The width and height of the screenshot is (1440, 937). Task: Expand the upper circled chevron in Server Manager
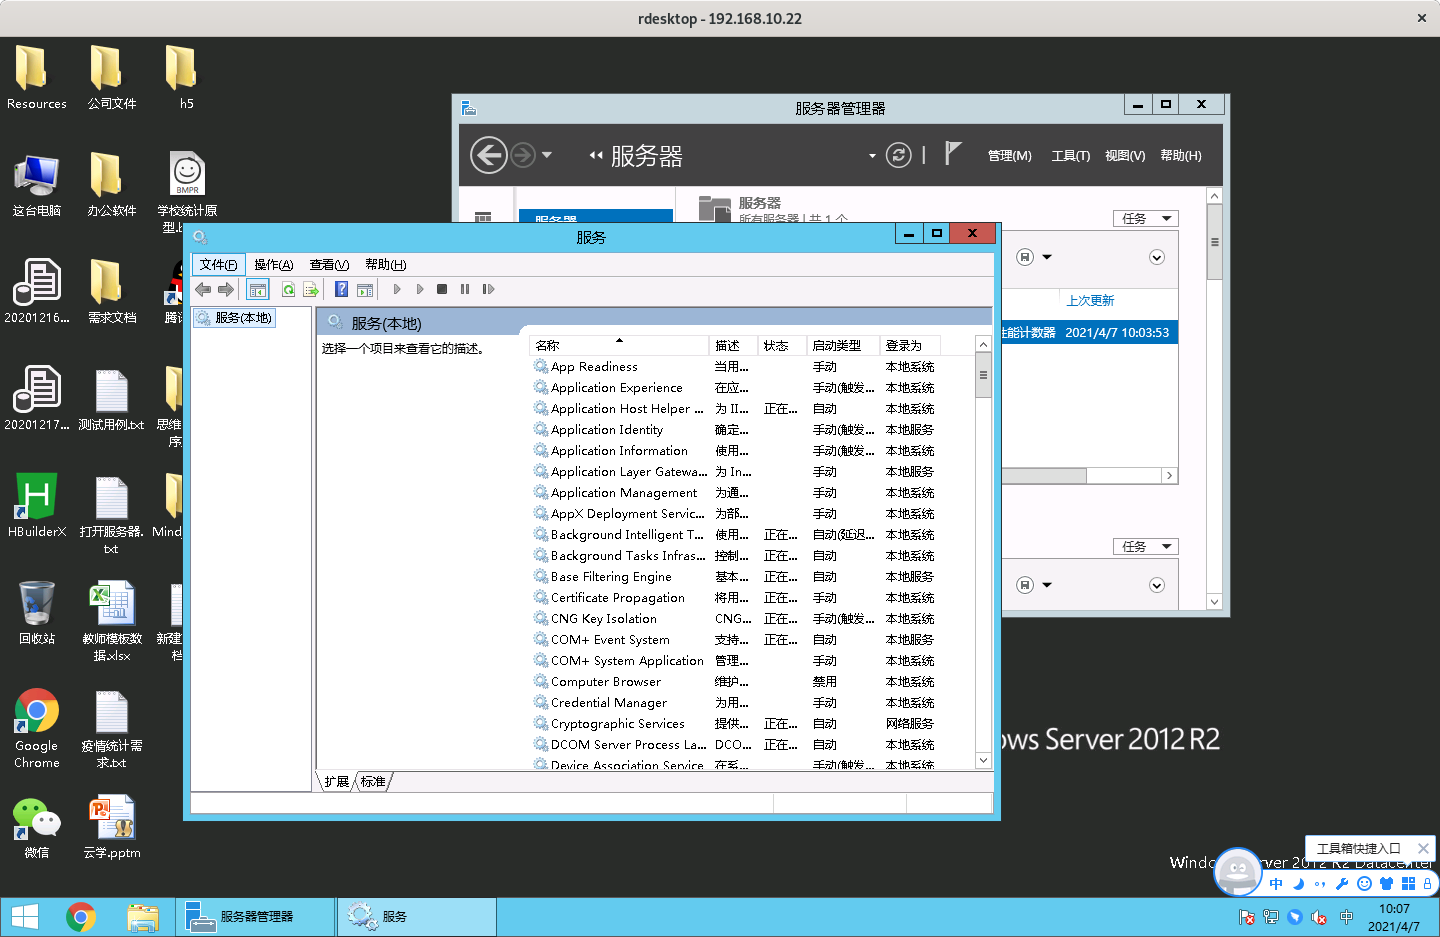pos(1157,257)
